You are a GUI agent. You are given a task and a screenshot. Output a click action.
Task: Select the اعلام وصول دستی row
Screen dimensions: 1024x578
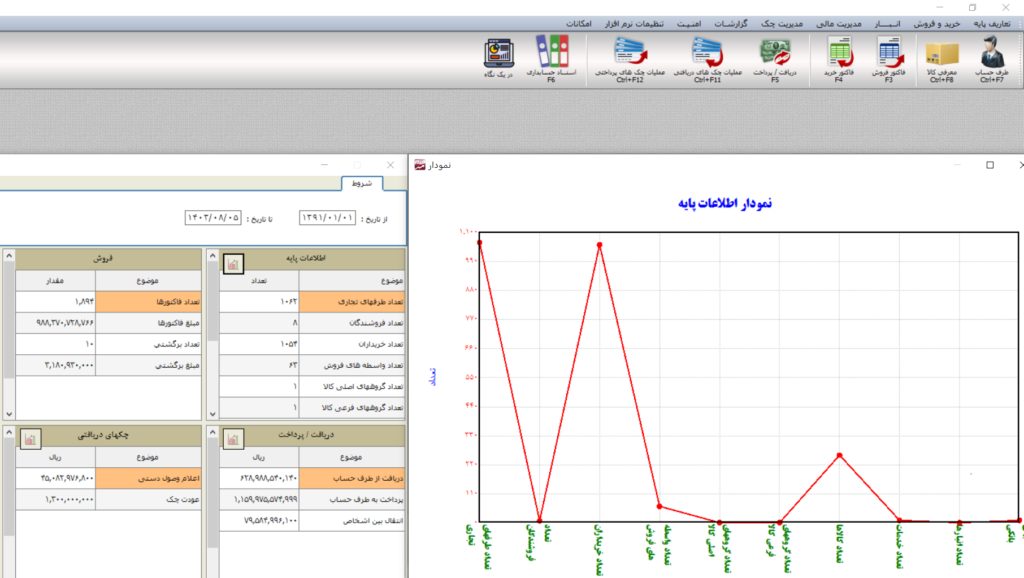tap(108, 478)
